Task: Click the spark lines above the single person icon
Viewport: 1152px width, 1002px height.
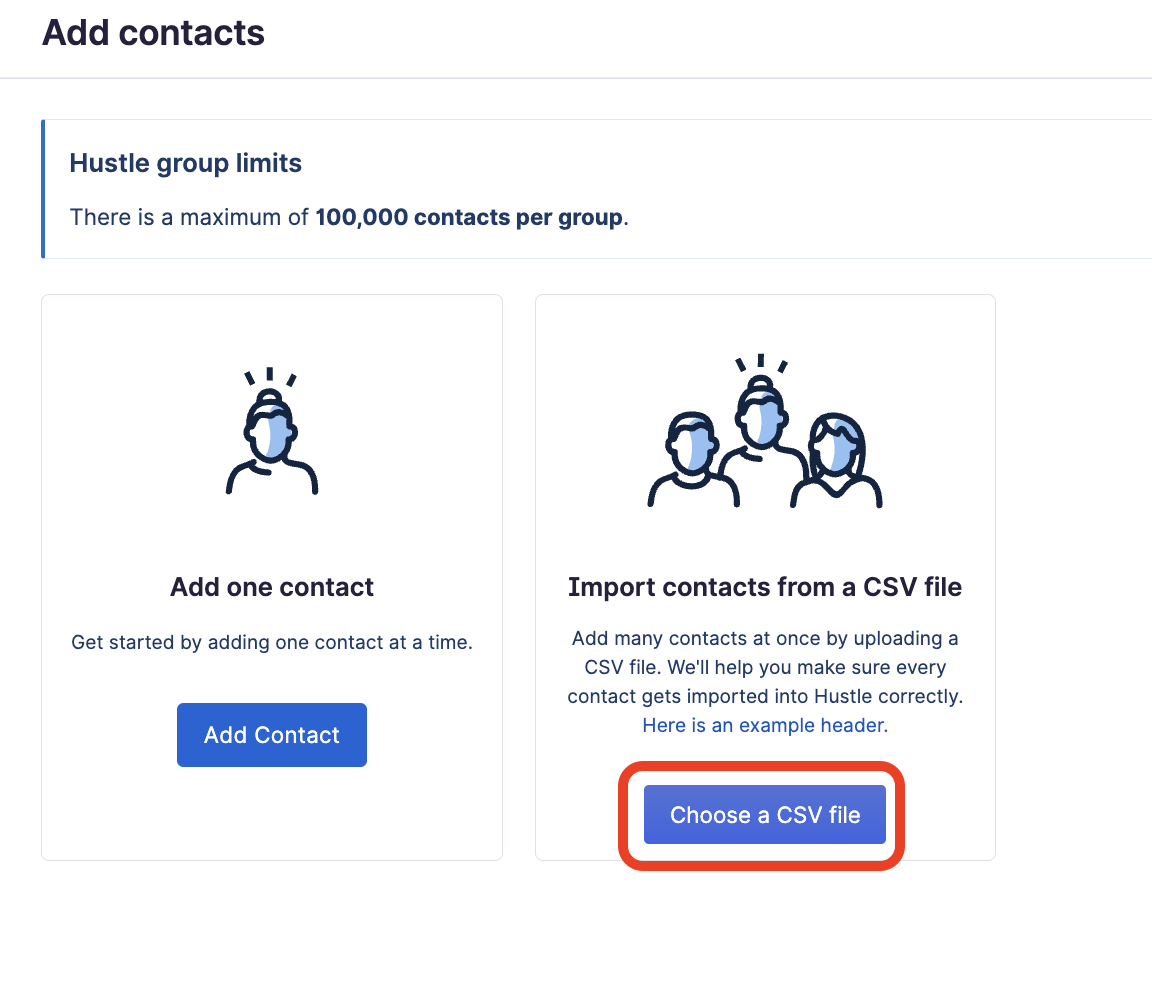Action: [270, 378]
